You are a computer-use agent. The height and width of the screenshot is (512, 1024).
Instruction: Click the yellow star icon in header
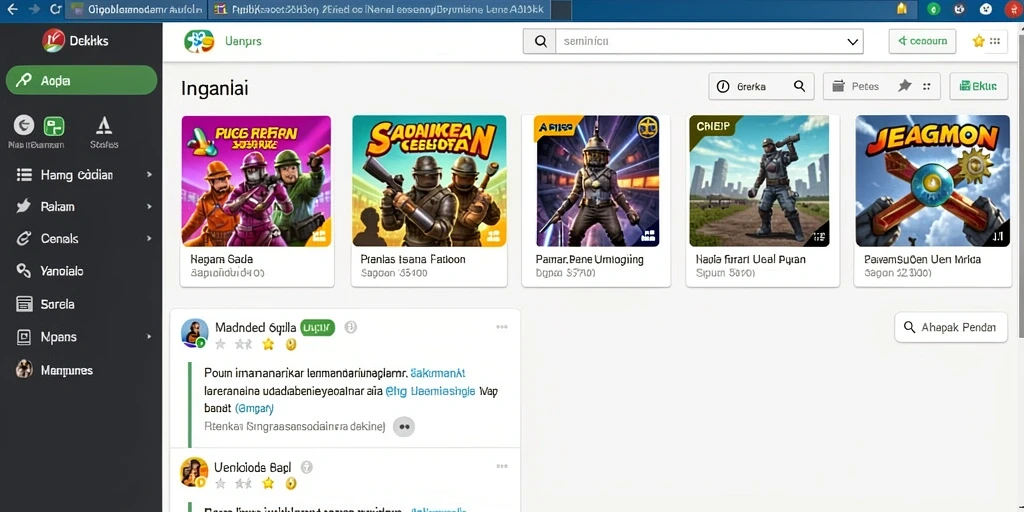click(978, 41)
